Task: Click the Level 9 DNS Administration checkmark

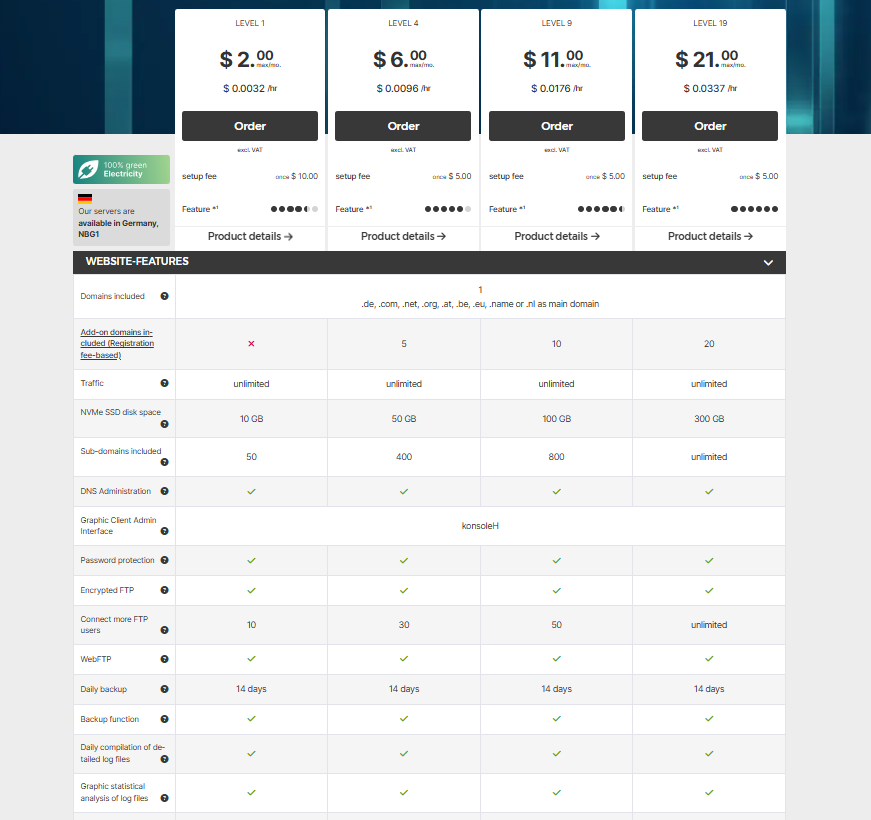Action: click(557, 492)
